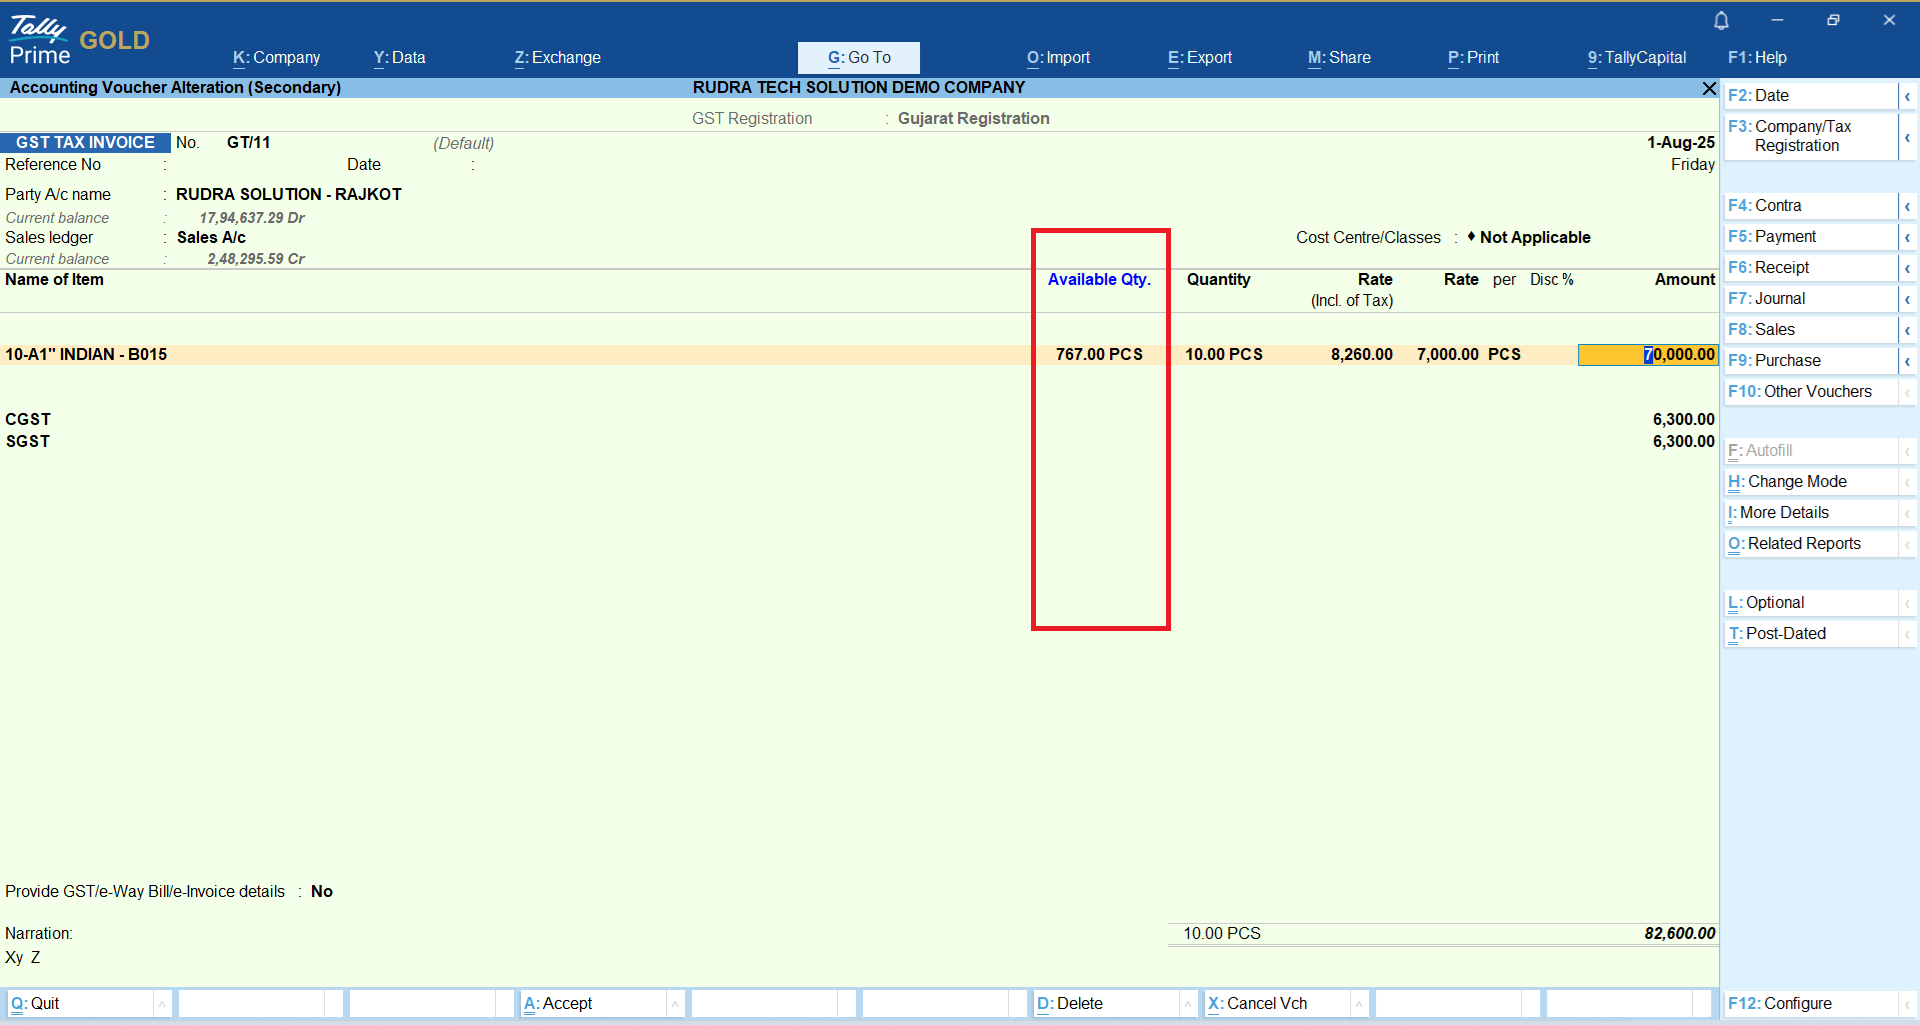Close the voucher alteration screen with X

point(1709,89)
